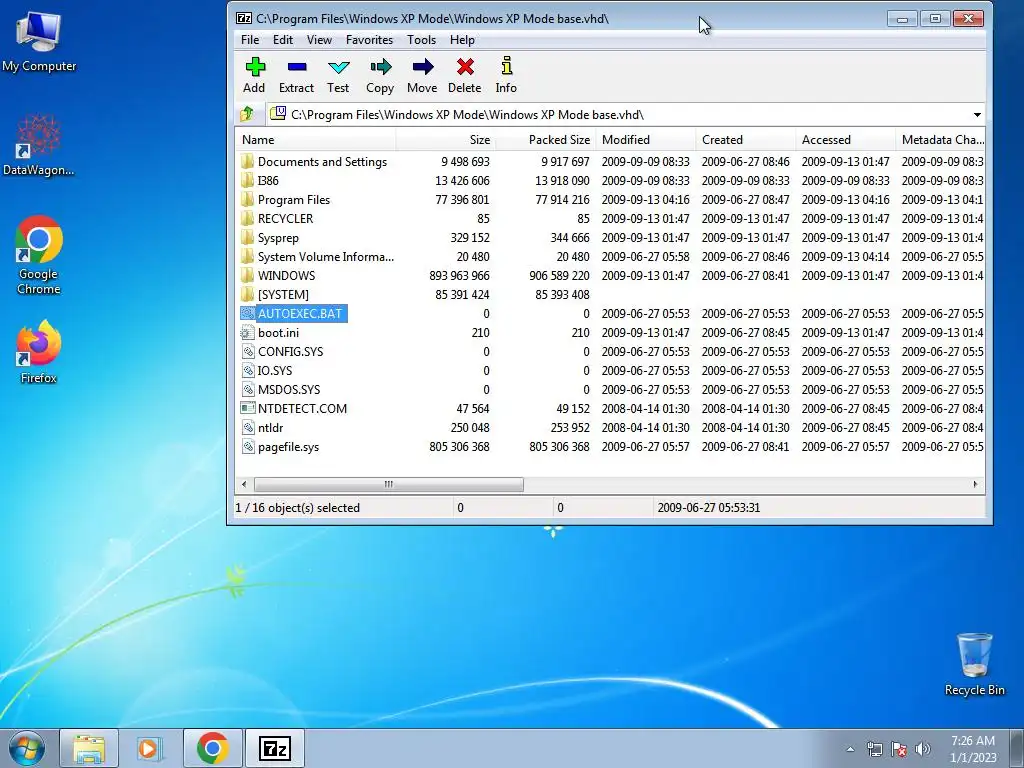Open My Computer desktop icon
The width and height of the screenshot is (1024, 768).
coord(39,40)
